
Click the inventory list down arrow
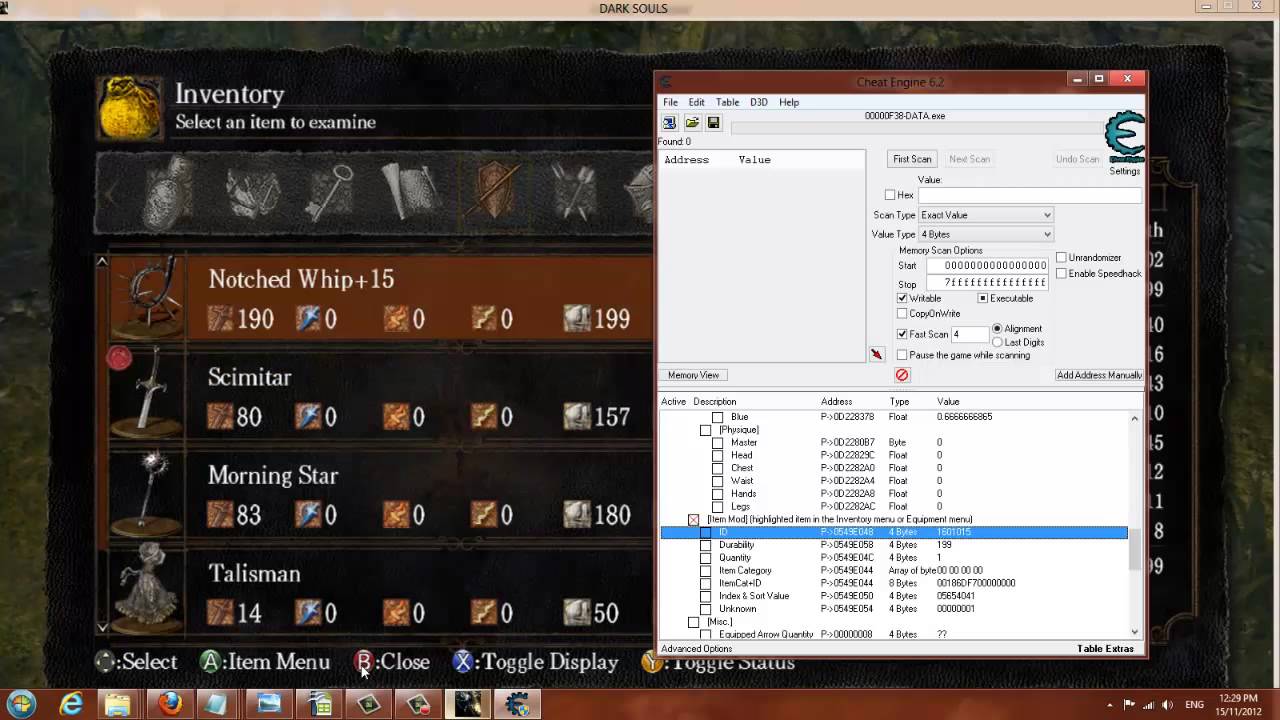coord(102,627)
